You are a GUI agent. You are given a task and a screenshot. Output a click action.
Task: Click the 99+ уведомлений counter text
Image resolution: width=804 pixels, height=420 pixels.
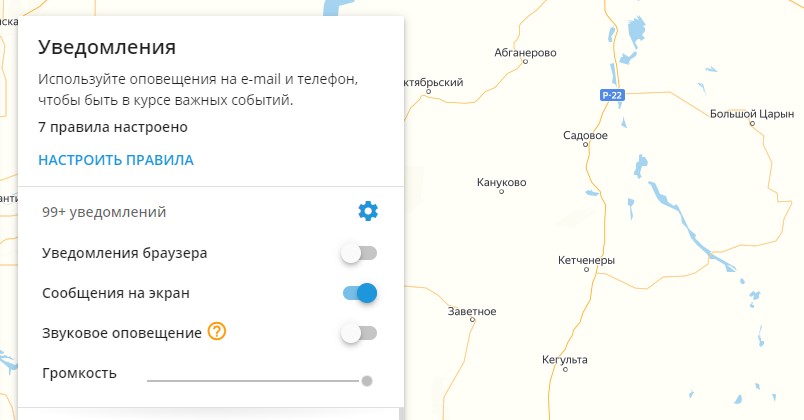[104, 212]
